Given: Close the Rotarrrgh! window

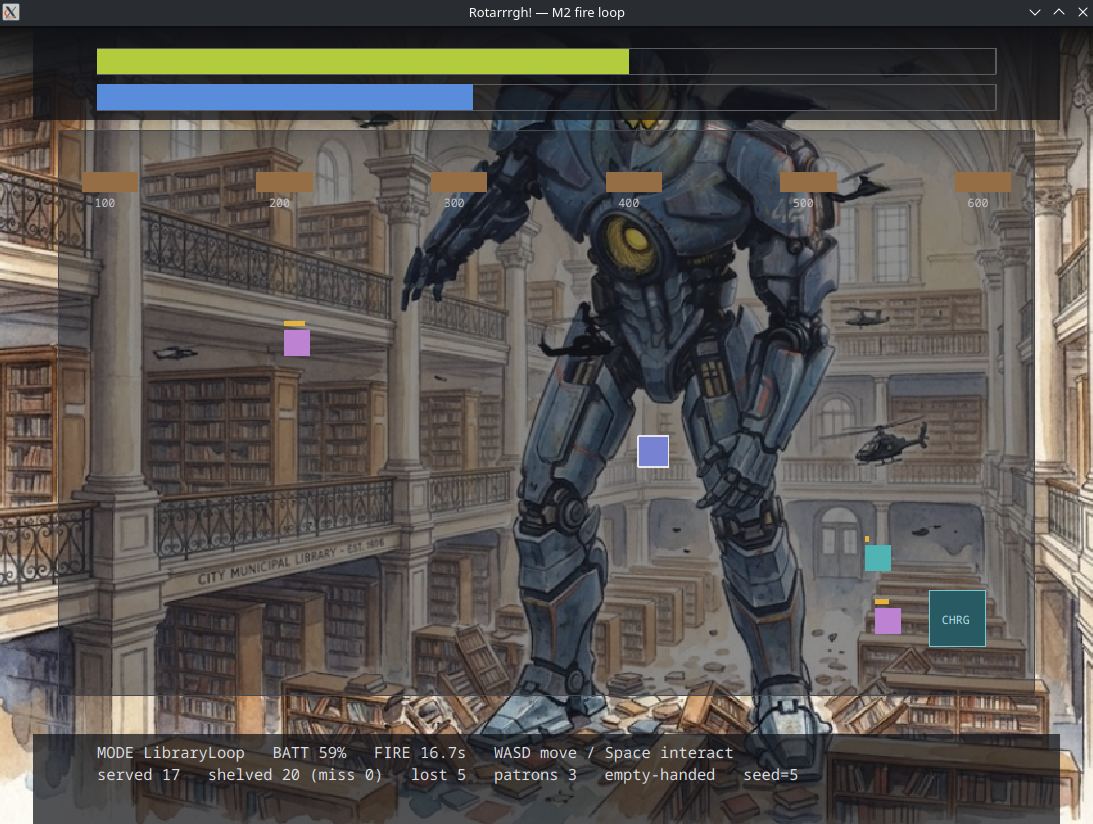Looking at the screenshot, I should coord(1083,12).
